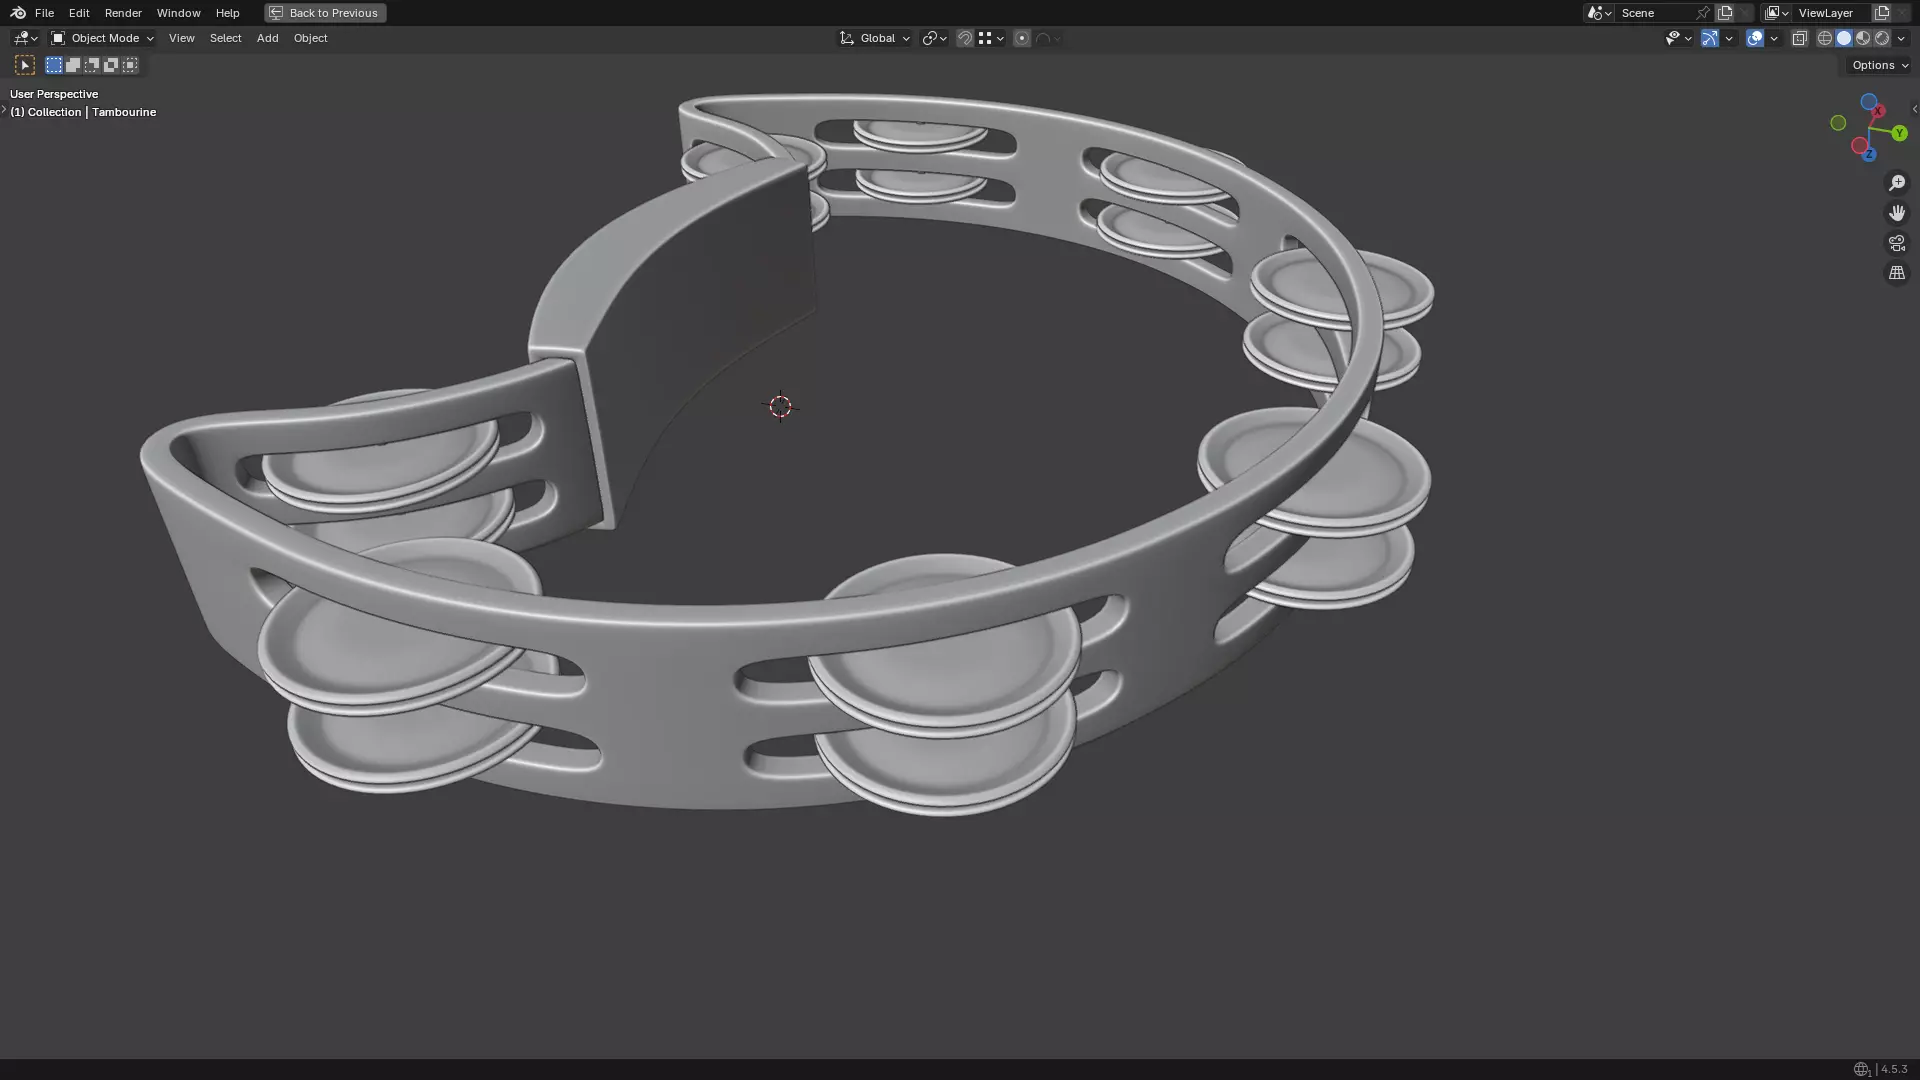The height and width of the screenshot is (1080, 1920).
Task: Click the zoom in/out view icon
Action: pos(1897,183)
